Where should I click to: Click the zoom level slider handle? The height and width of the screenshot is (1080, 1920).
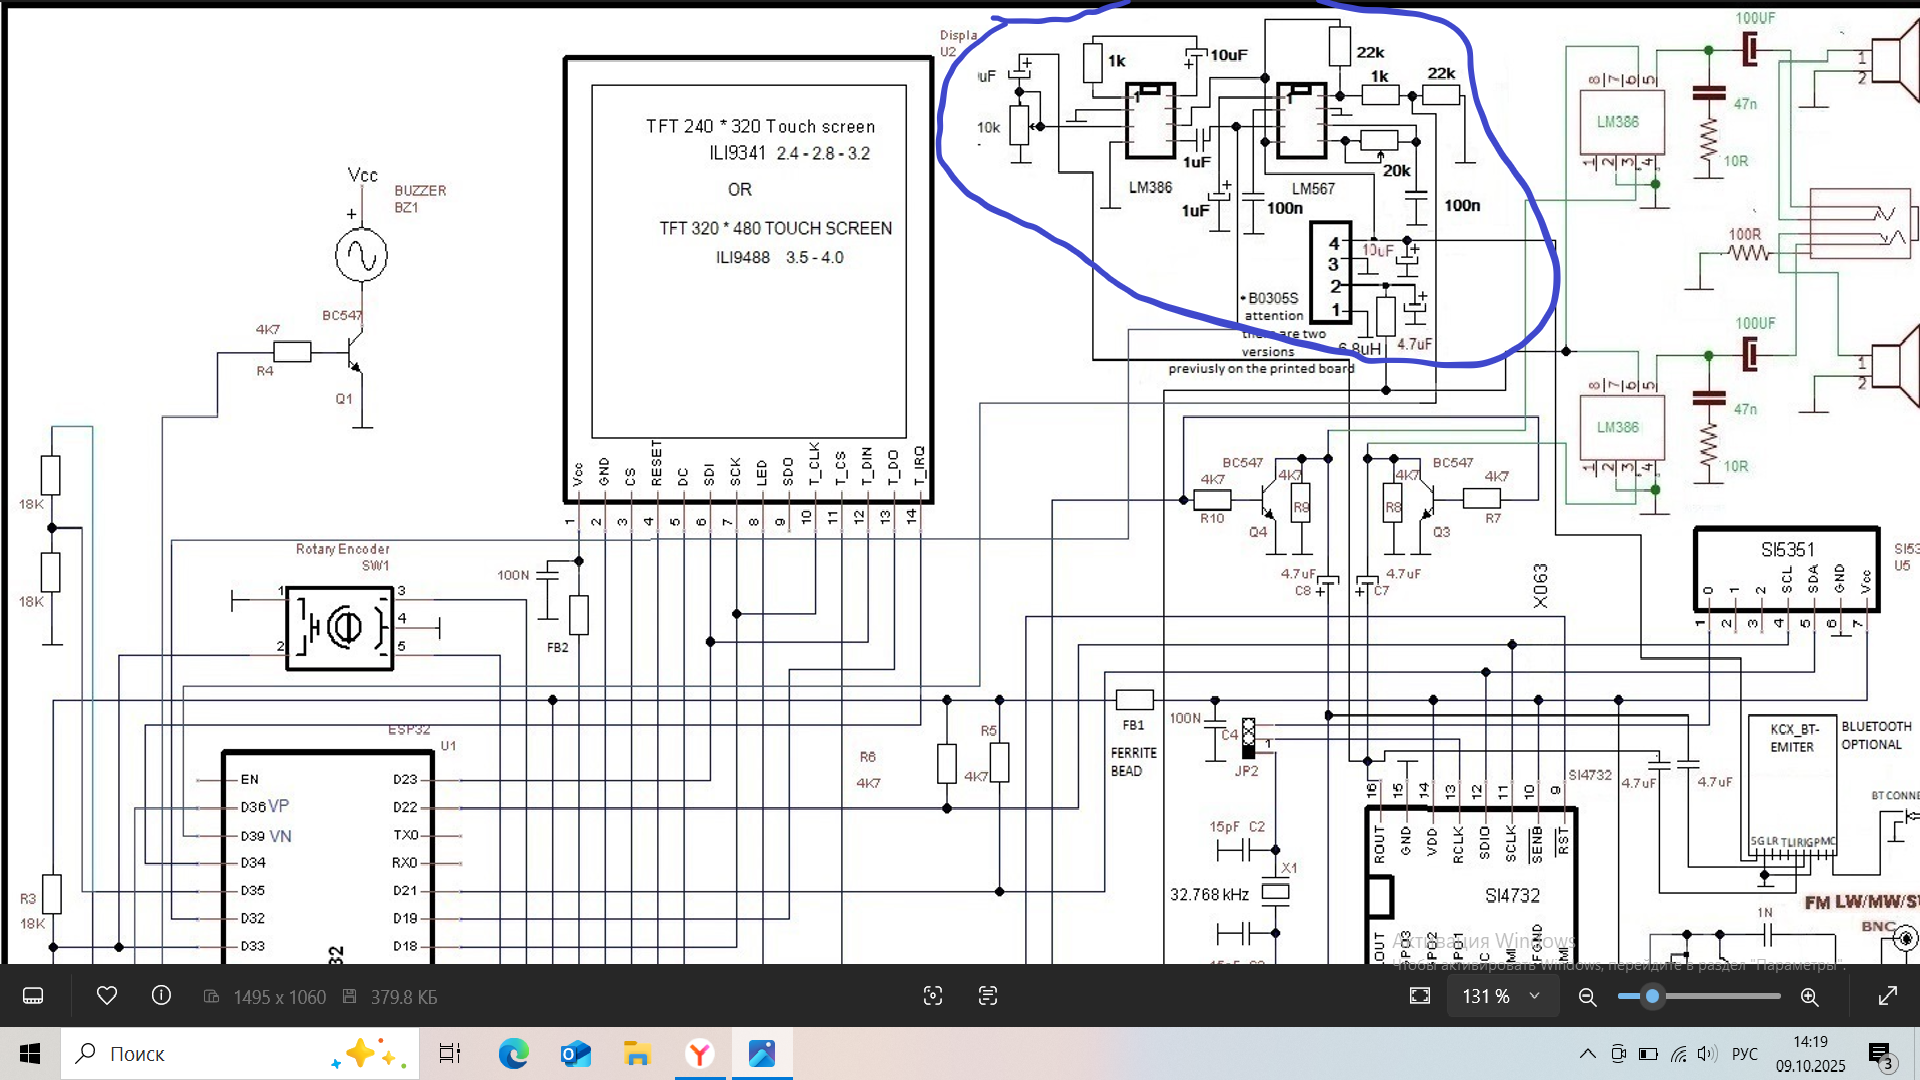[1652, 996]
